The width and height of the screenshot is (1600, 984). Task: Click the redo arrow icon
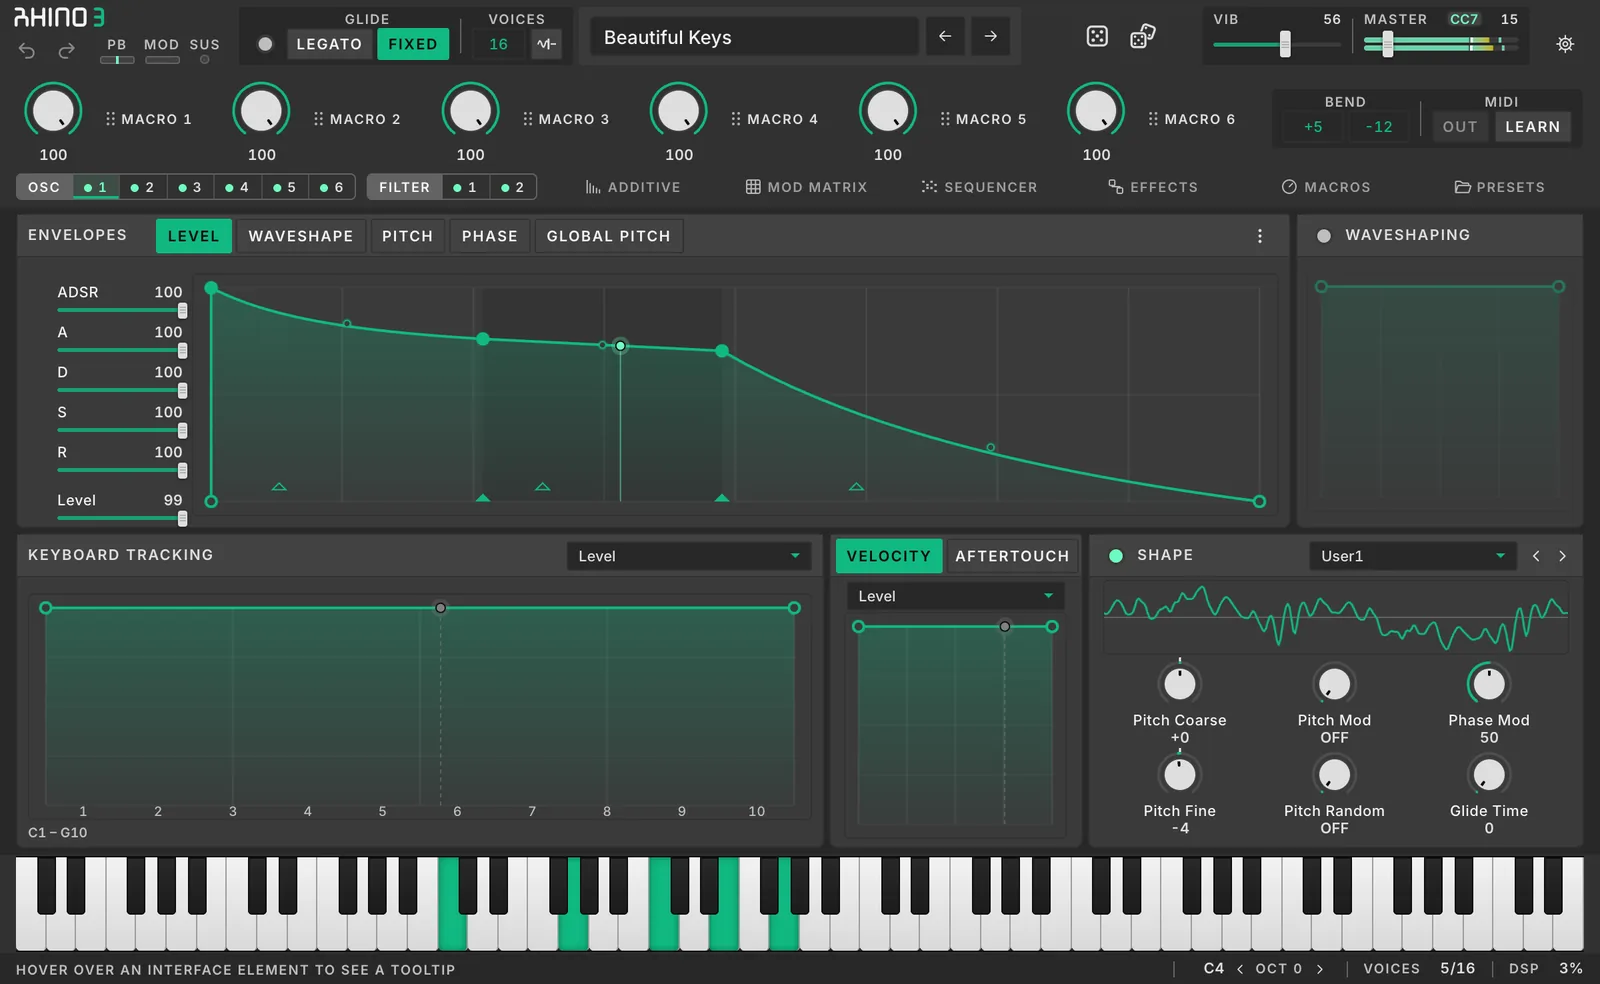tap(66, 50)
